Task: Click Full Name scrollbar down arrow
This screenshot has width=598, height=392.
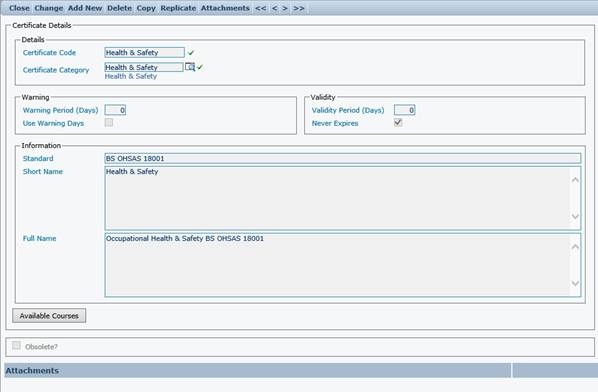Action: click(575, 283)
